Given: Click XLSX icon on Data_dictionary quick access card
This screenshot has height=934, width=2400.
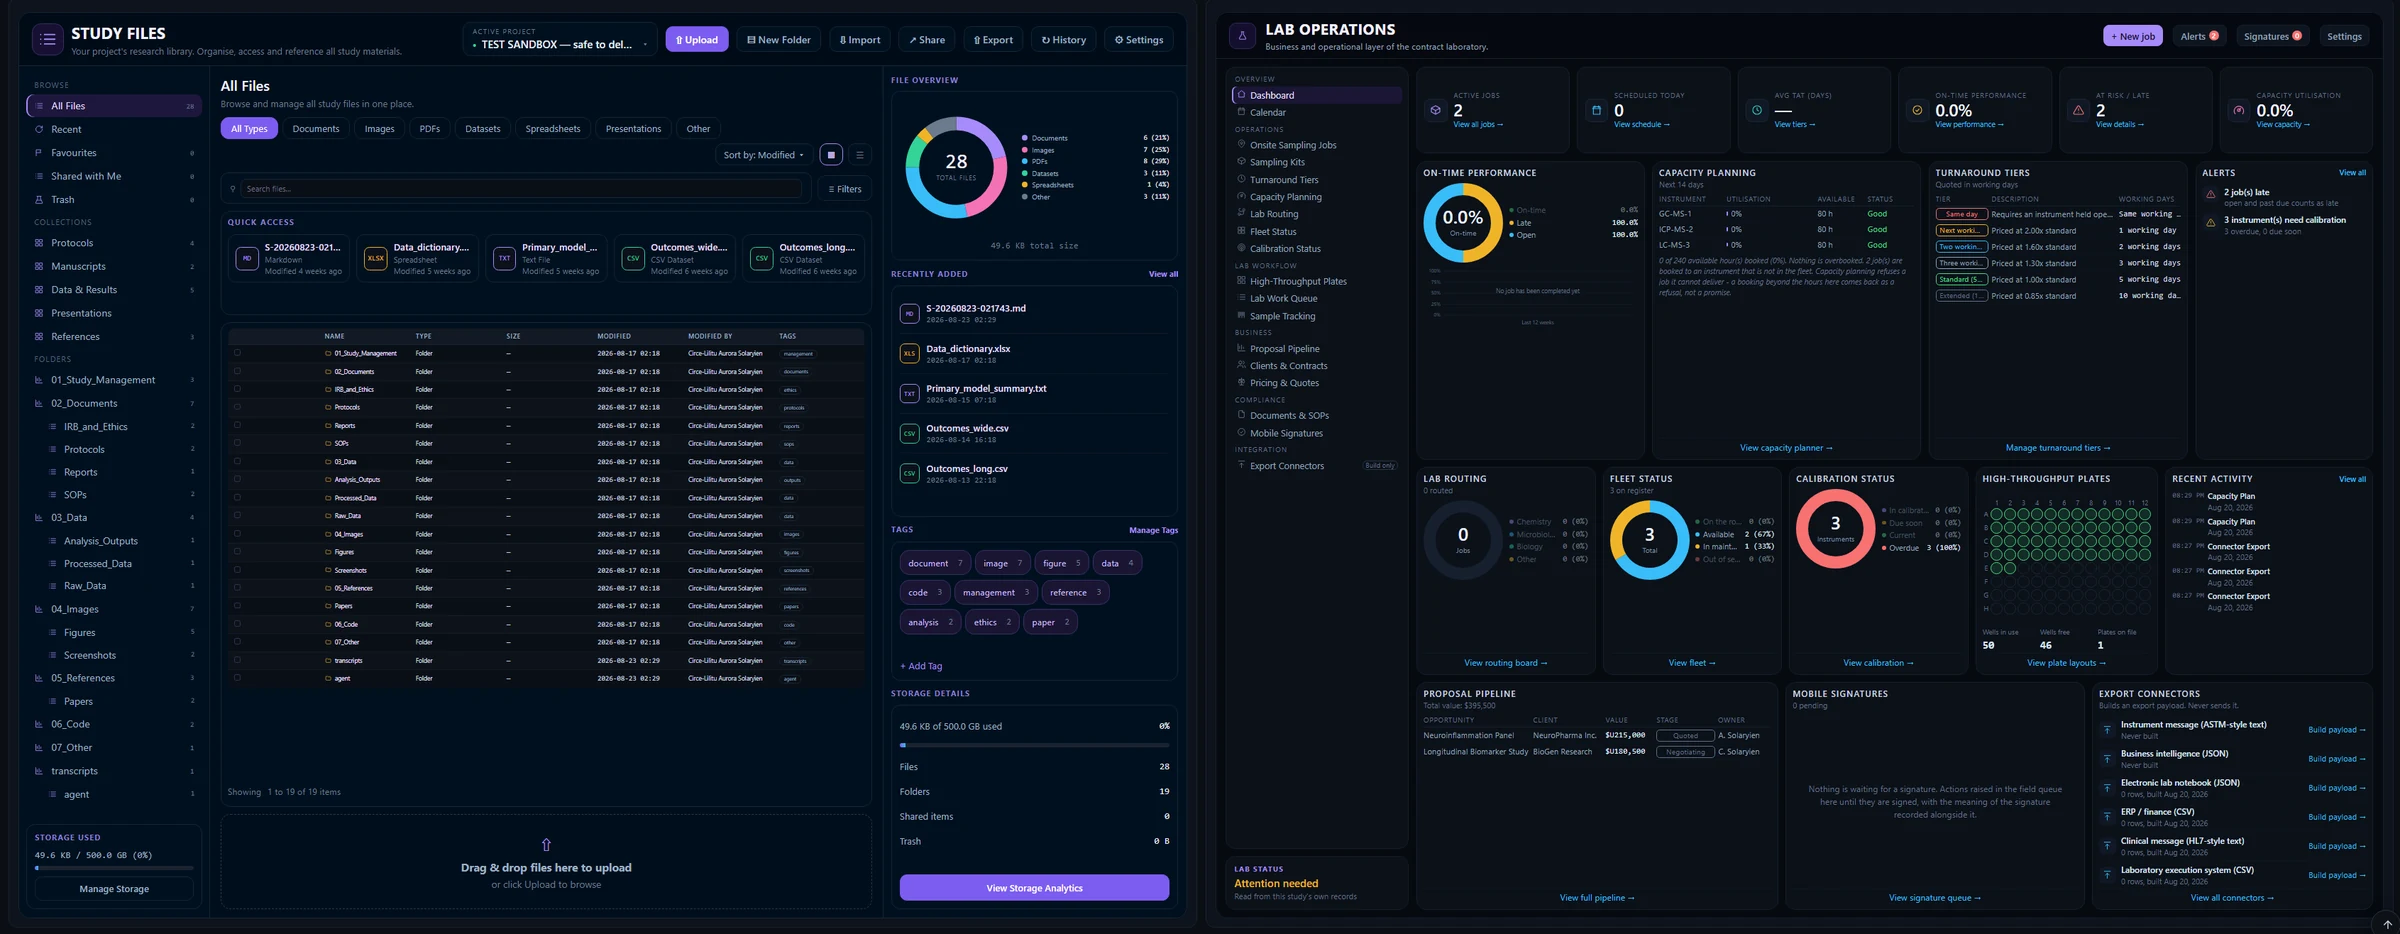Looking at the screenshot, I should click(x=376, y=259).
